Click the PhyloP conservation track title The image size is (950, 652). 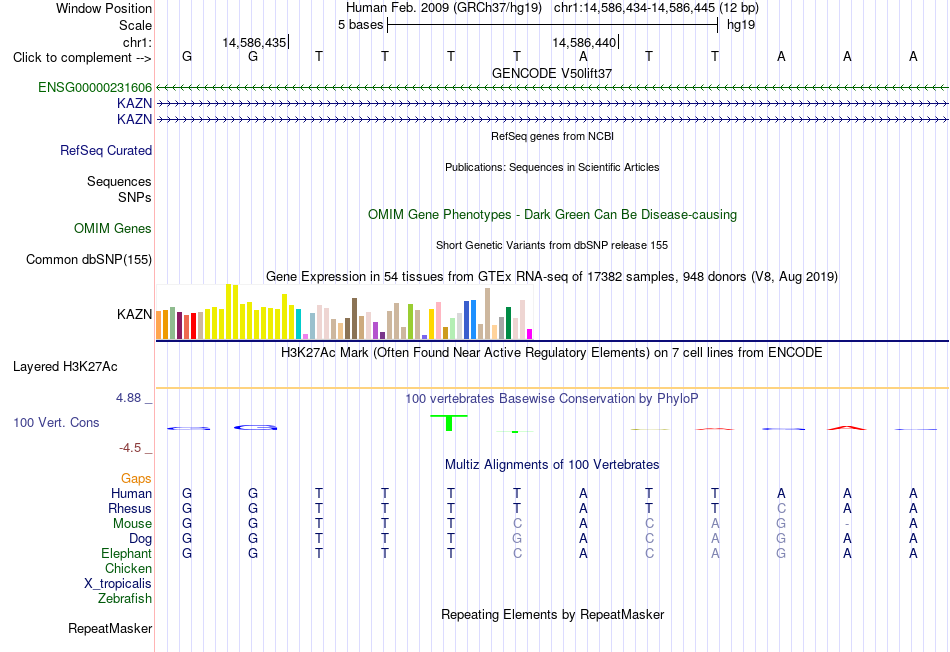tap(552, 399)
